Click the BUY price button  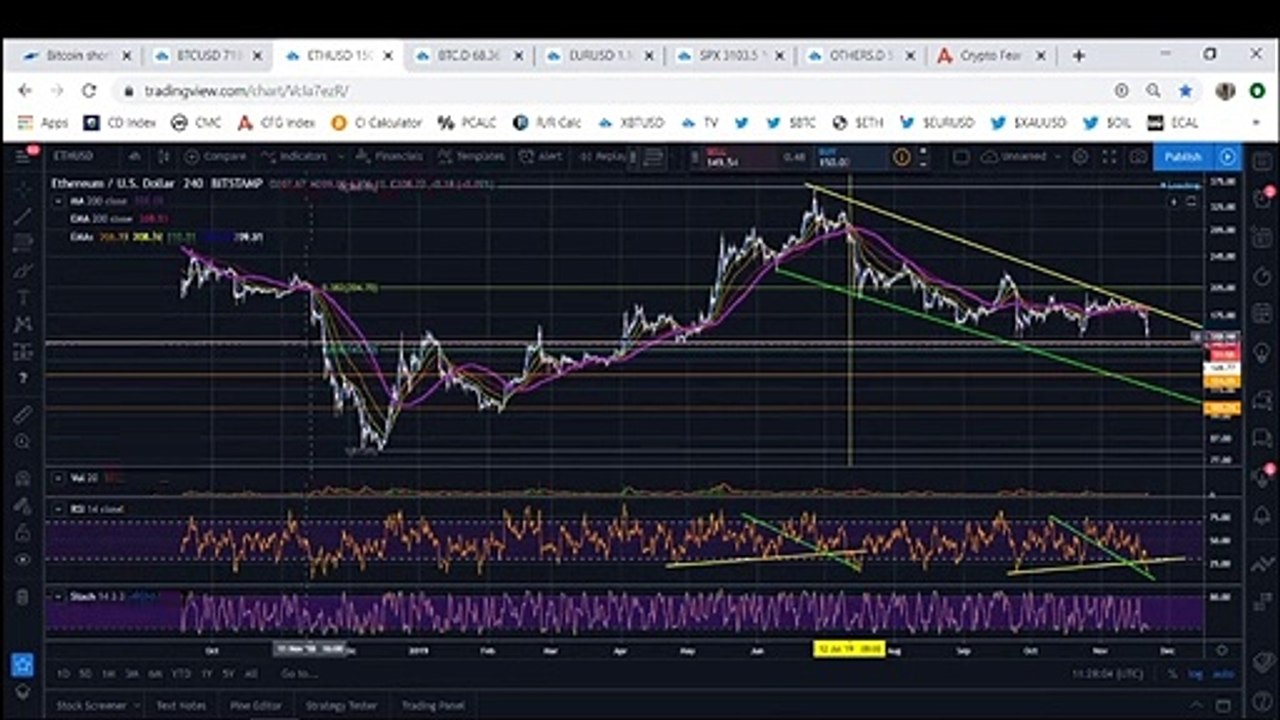coord(850,157)
